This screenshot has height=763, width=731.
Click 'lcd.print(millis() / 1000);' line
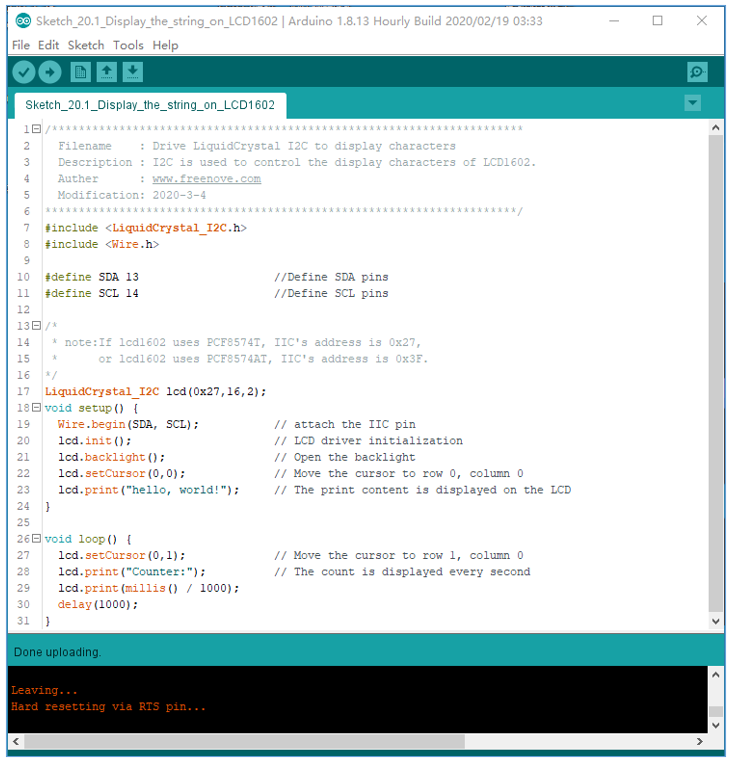click(x=149, y=588)
